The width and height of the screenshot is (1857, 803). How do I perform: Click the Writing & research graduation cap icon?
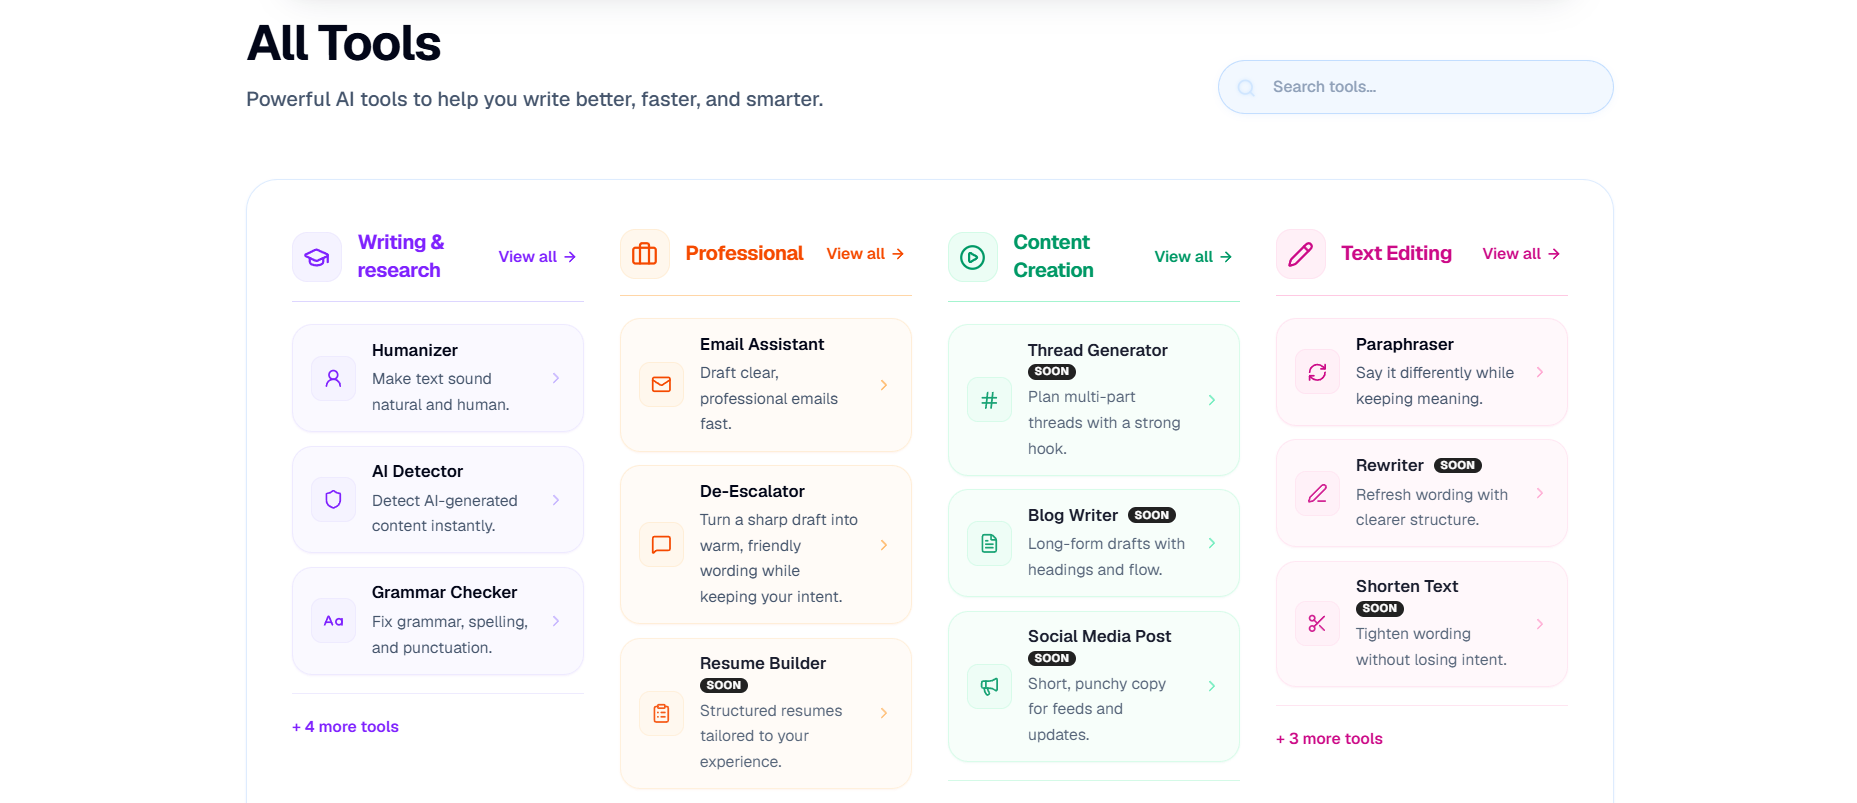pyautogui.click(x=317, y=257)
